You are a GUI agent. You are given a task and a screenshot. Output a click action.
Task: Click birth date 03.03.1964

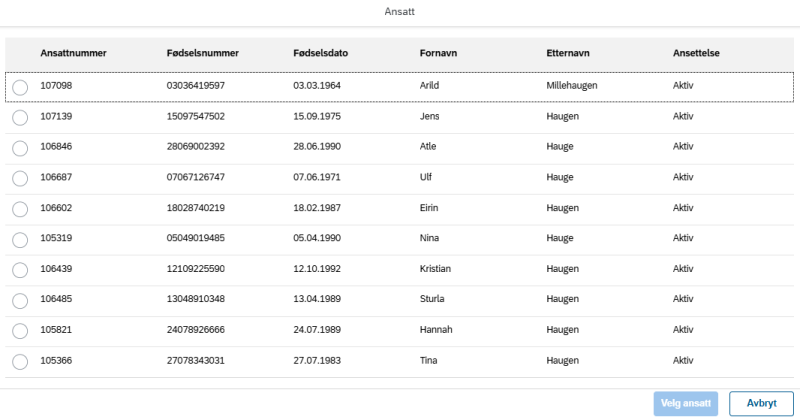(x=317, y=86)
